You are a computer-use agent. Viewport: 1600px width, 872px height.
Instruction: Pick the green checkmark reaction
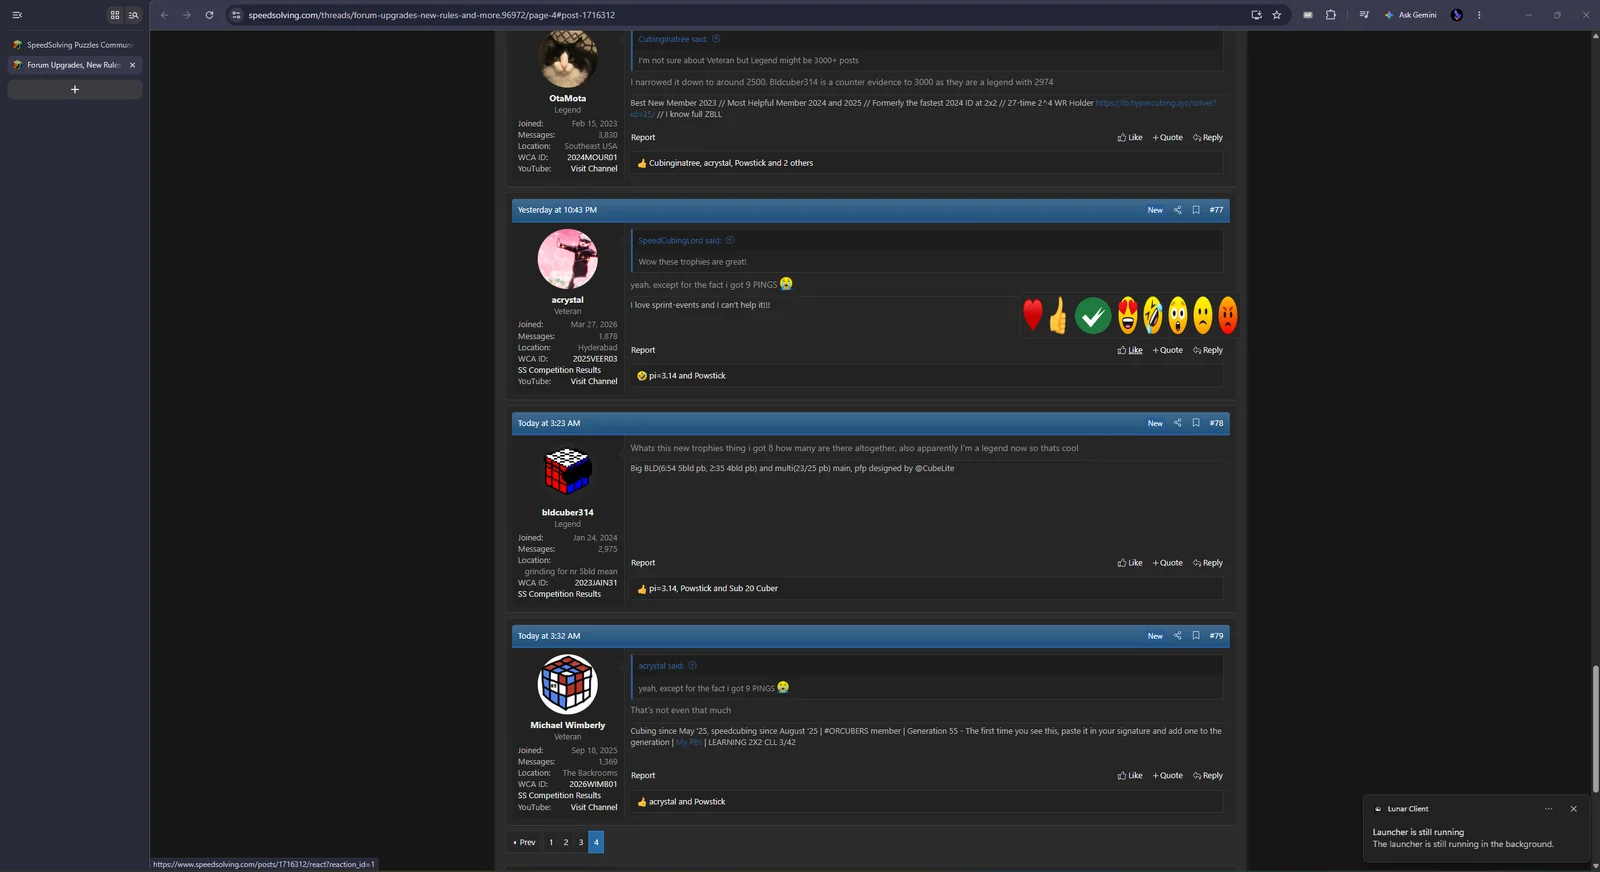pyautogui.click(x=1093, y=316)
